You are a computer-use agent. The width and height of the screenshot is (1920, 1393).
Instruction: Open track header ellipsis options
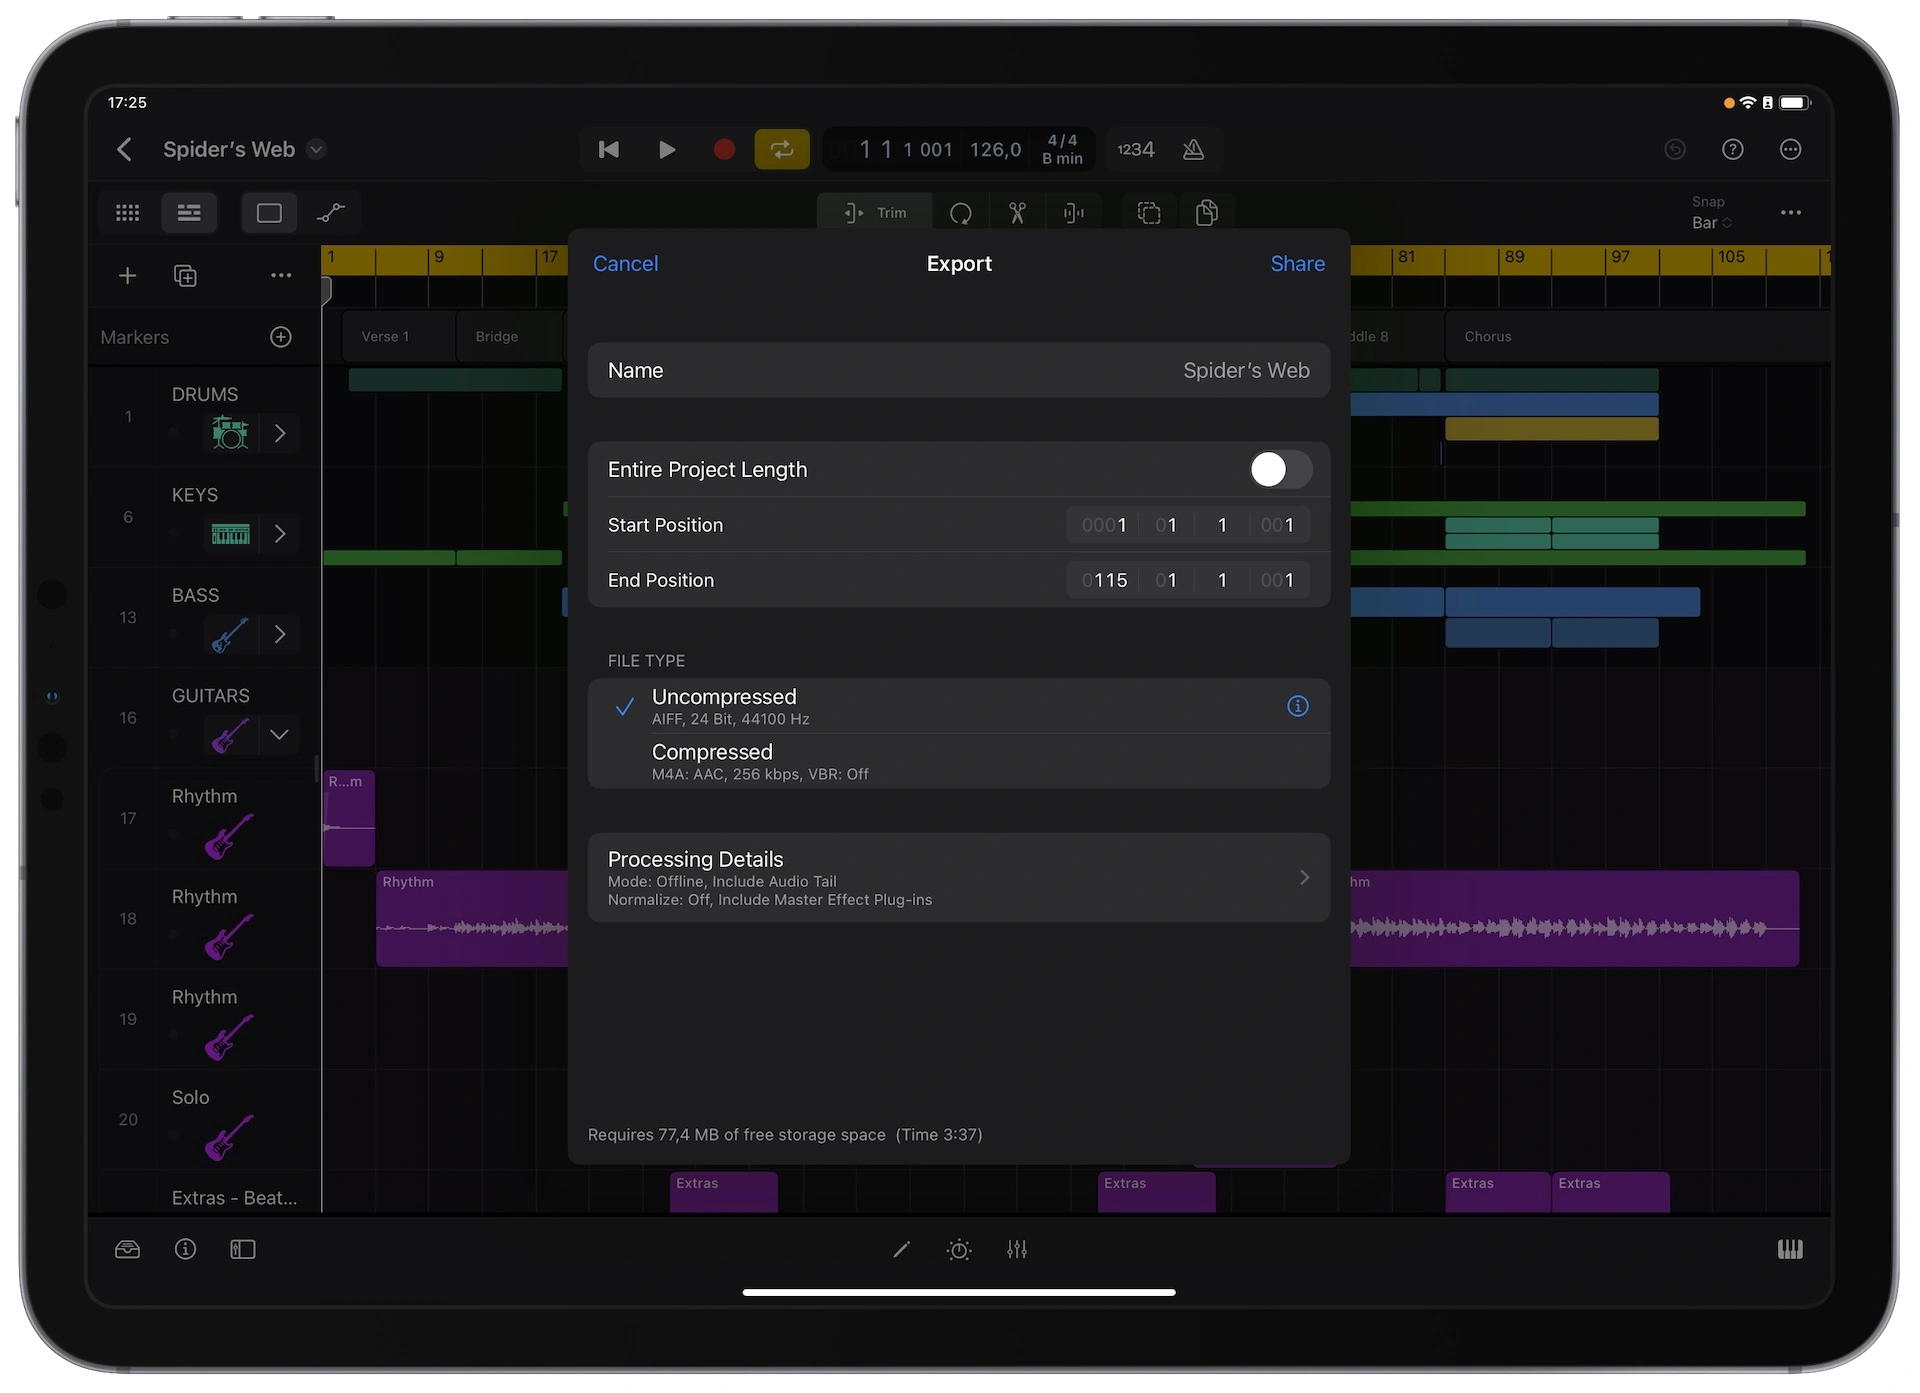(x=281, y=276)
